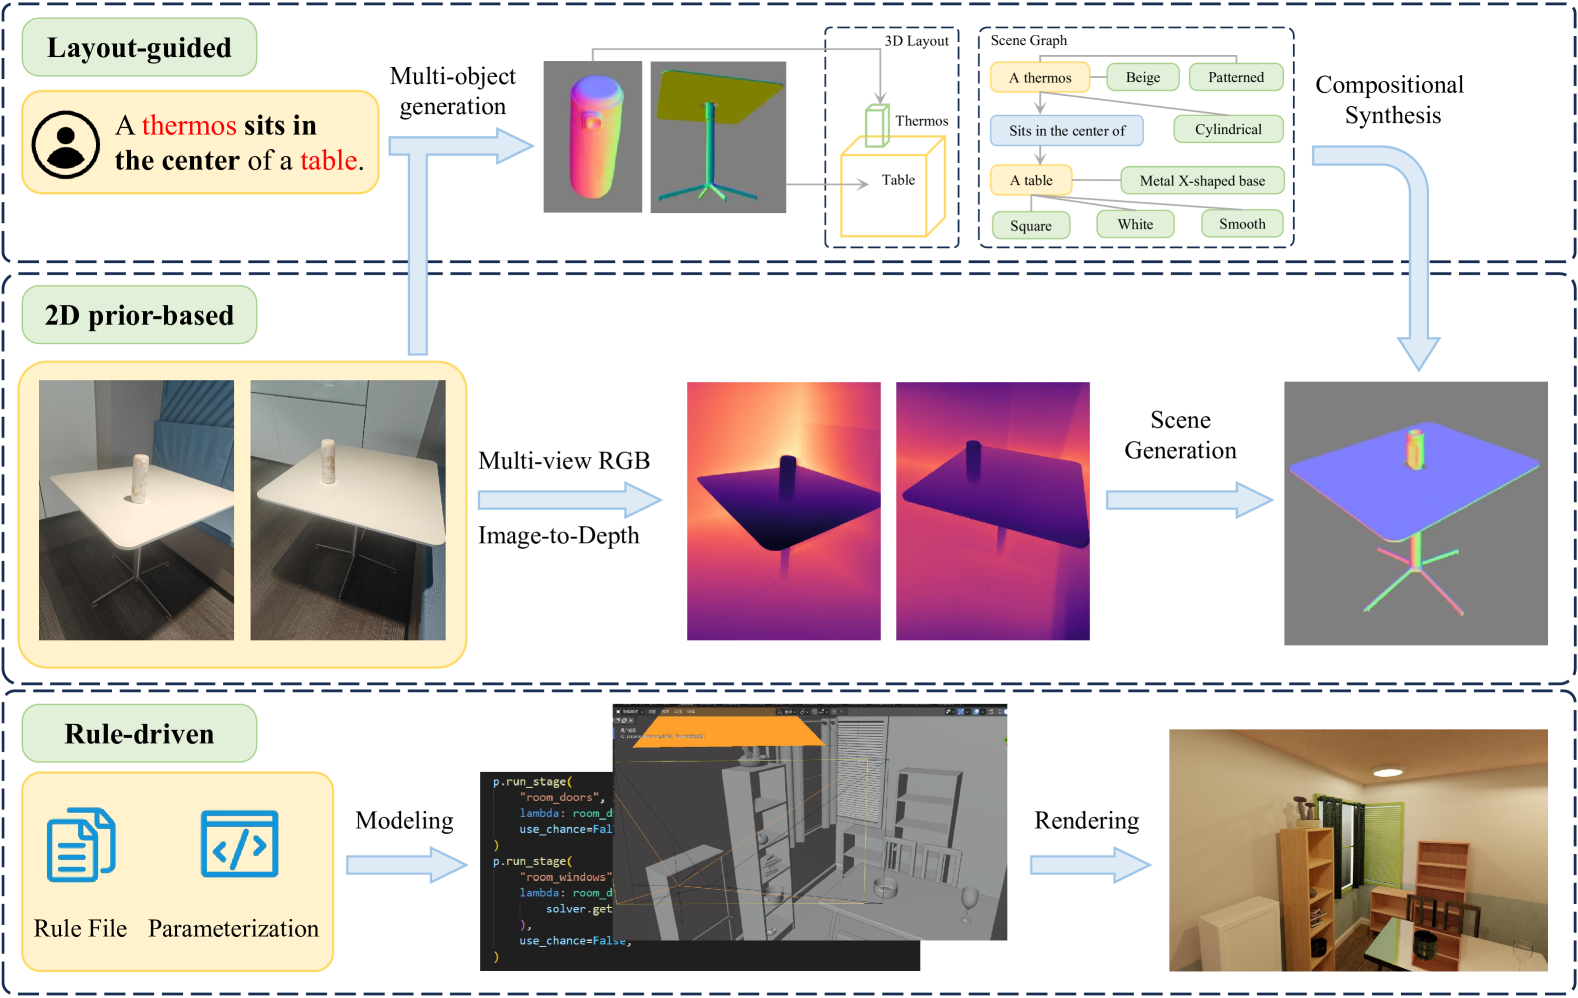1578x998 pixels.
Task: Click the 'Scene Graph' panel title
Action: point(1029,40)
